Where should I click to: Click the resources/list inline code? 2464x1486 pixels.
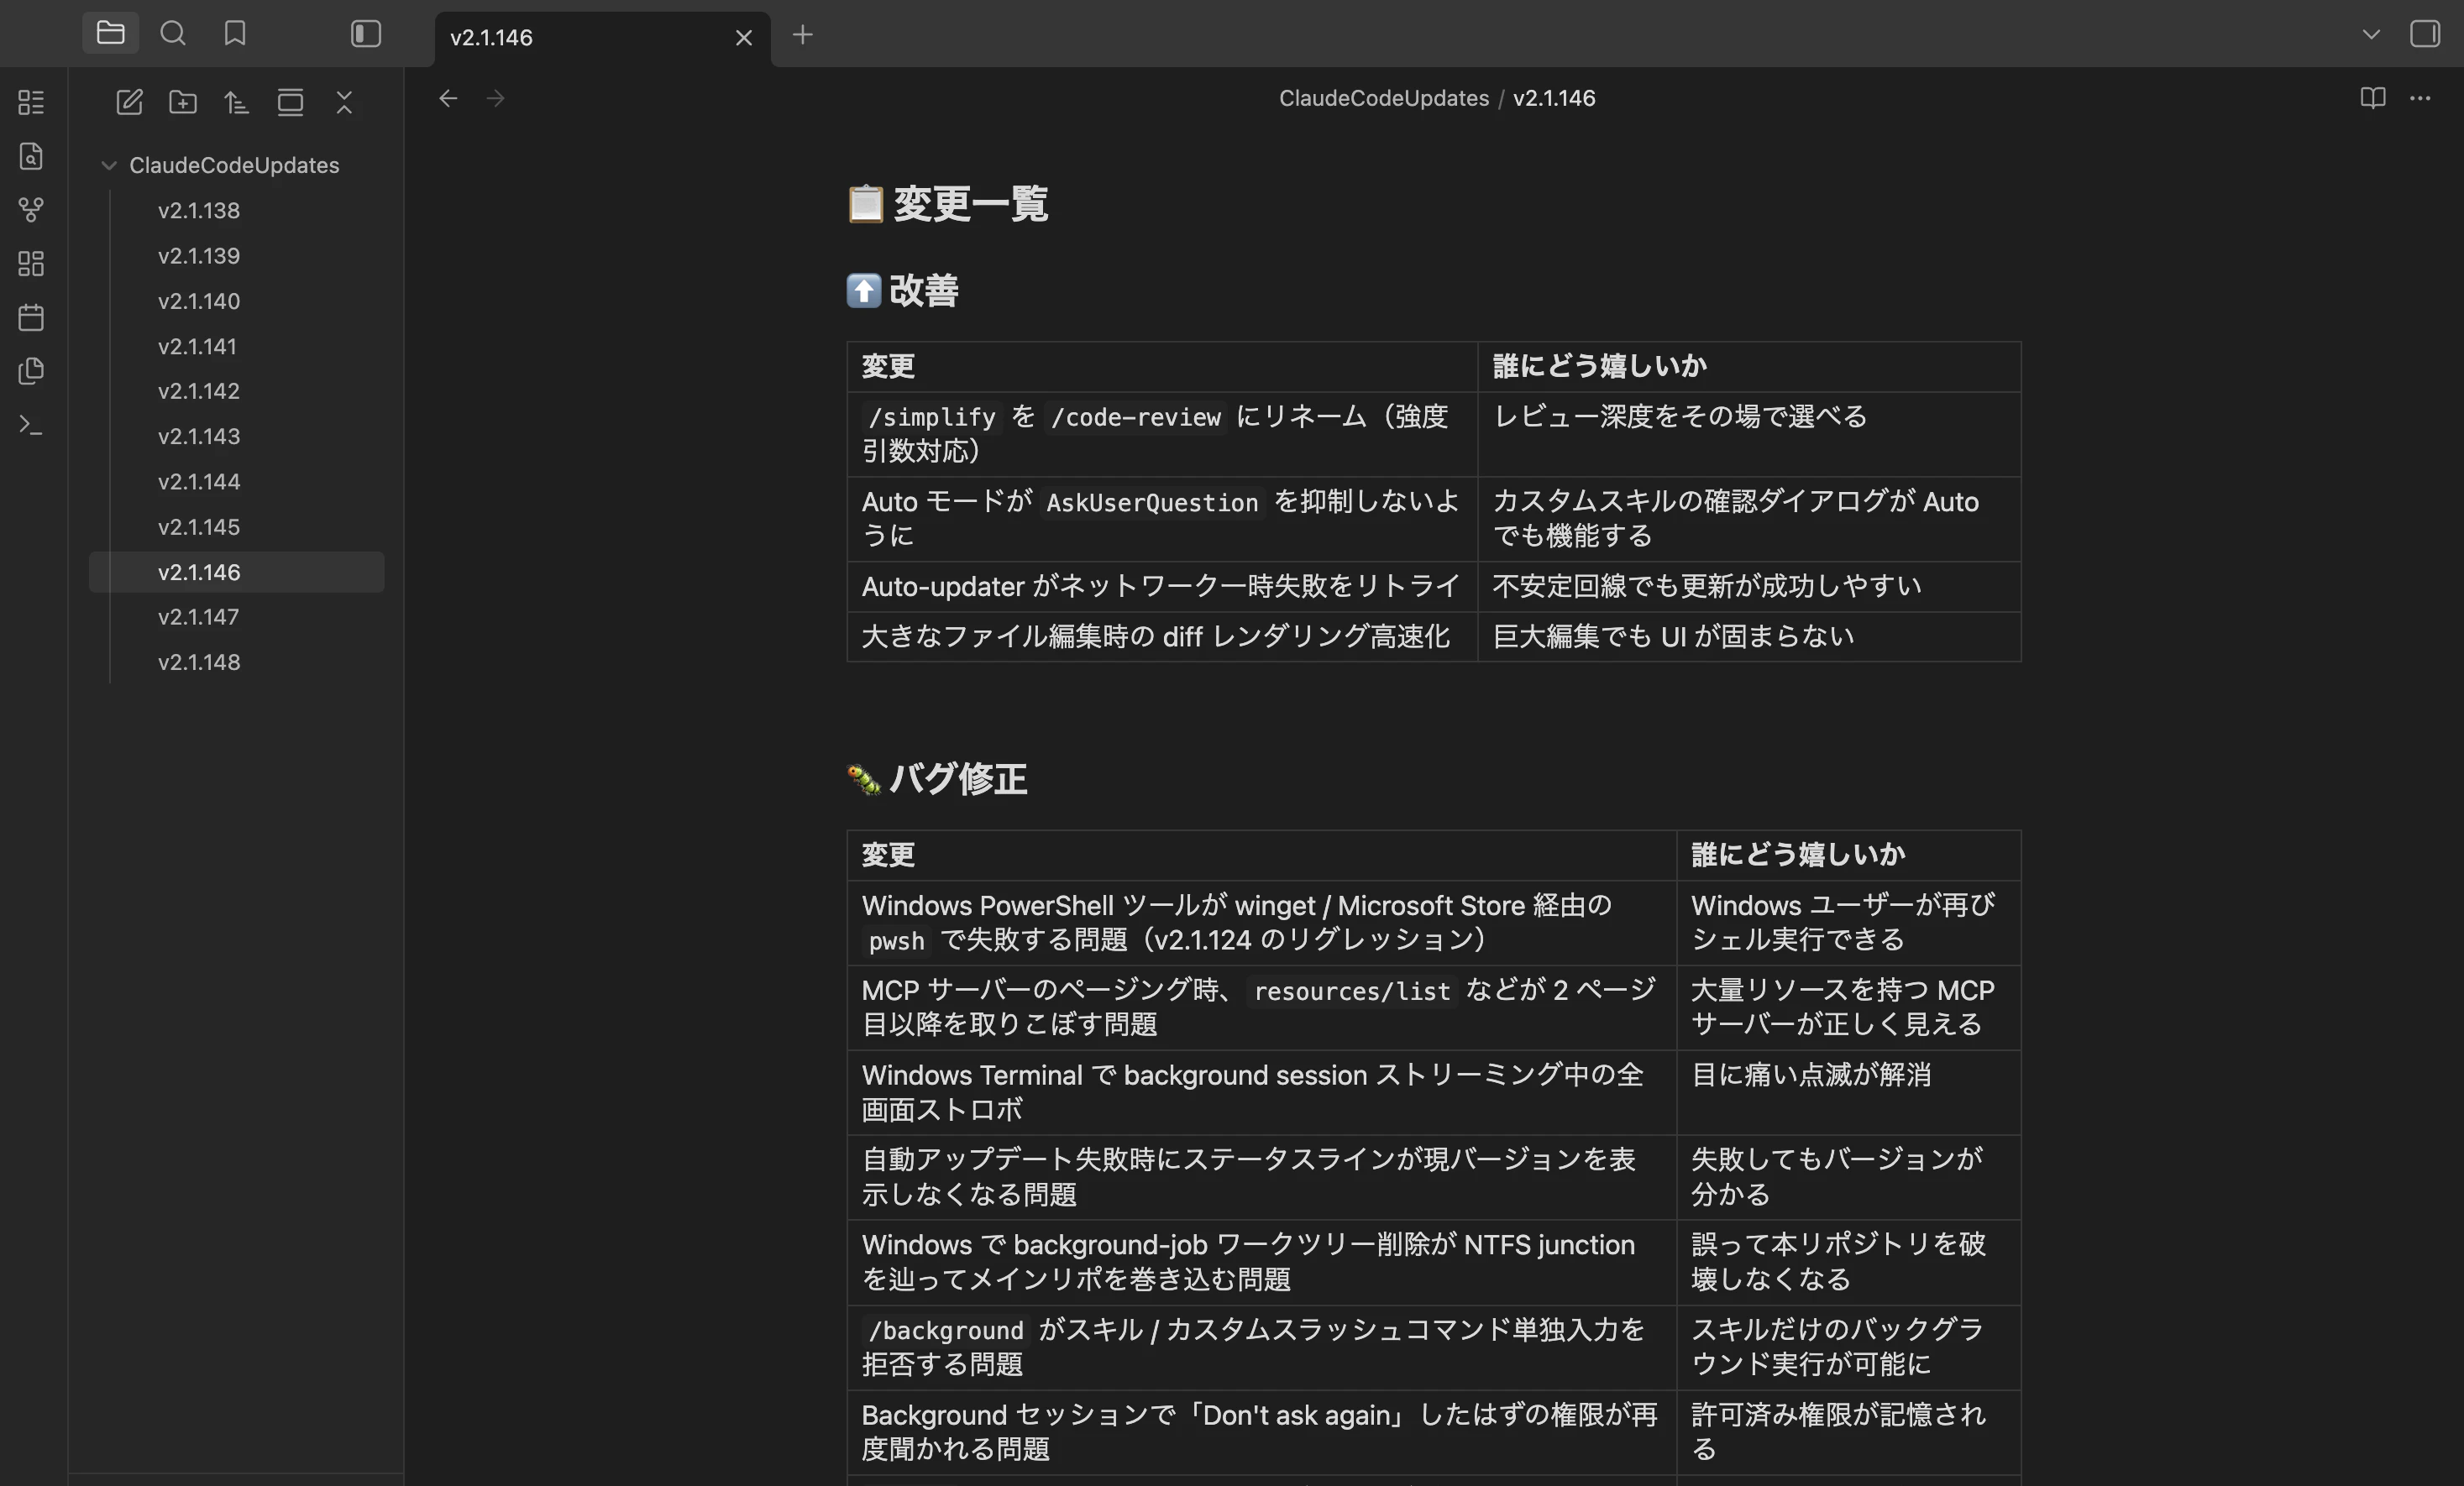tap(1352, 991)
